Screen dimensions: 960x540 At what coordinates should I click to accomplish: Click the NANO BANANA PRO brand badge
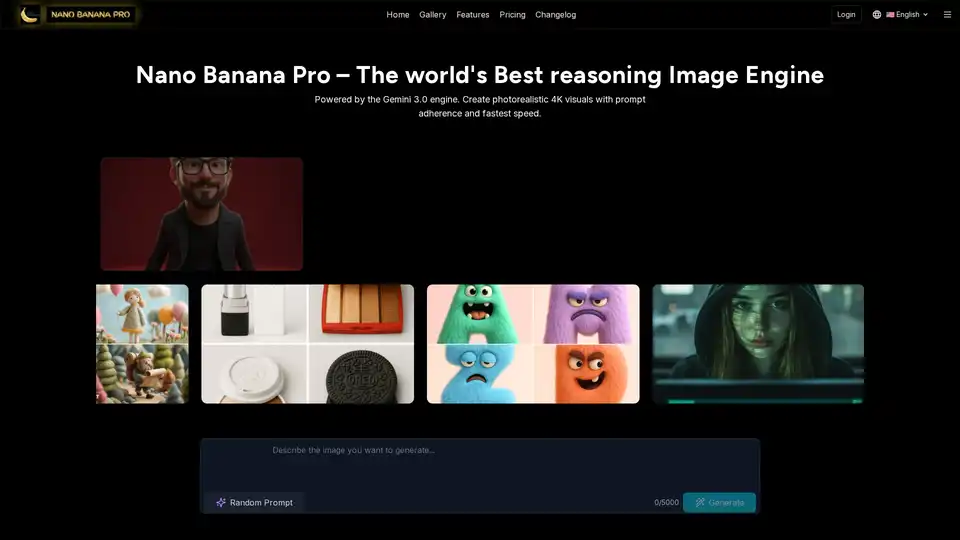point(91,15)
